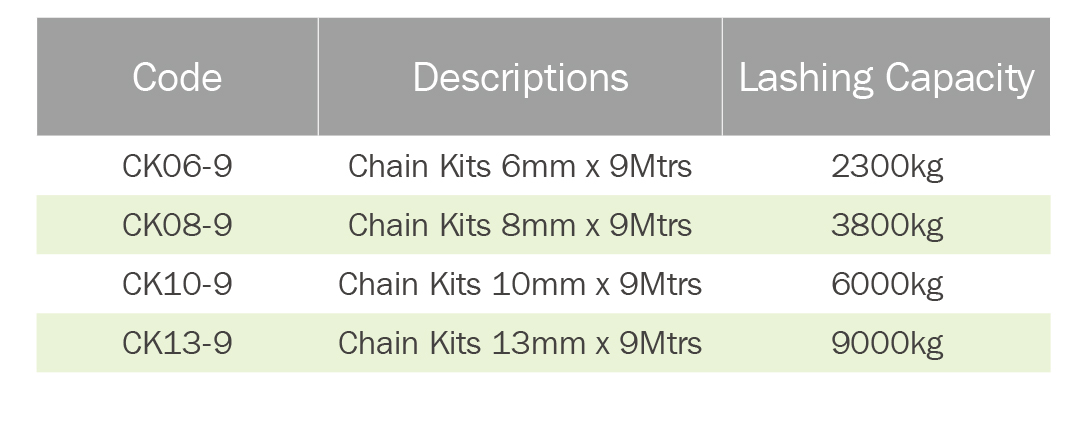Click the Chain Kits 6mm x 9Mtrs description

coord(520,166)
